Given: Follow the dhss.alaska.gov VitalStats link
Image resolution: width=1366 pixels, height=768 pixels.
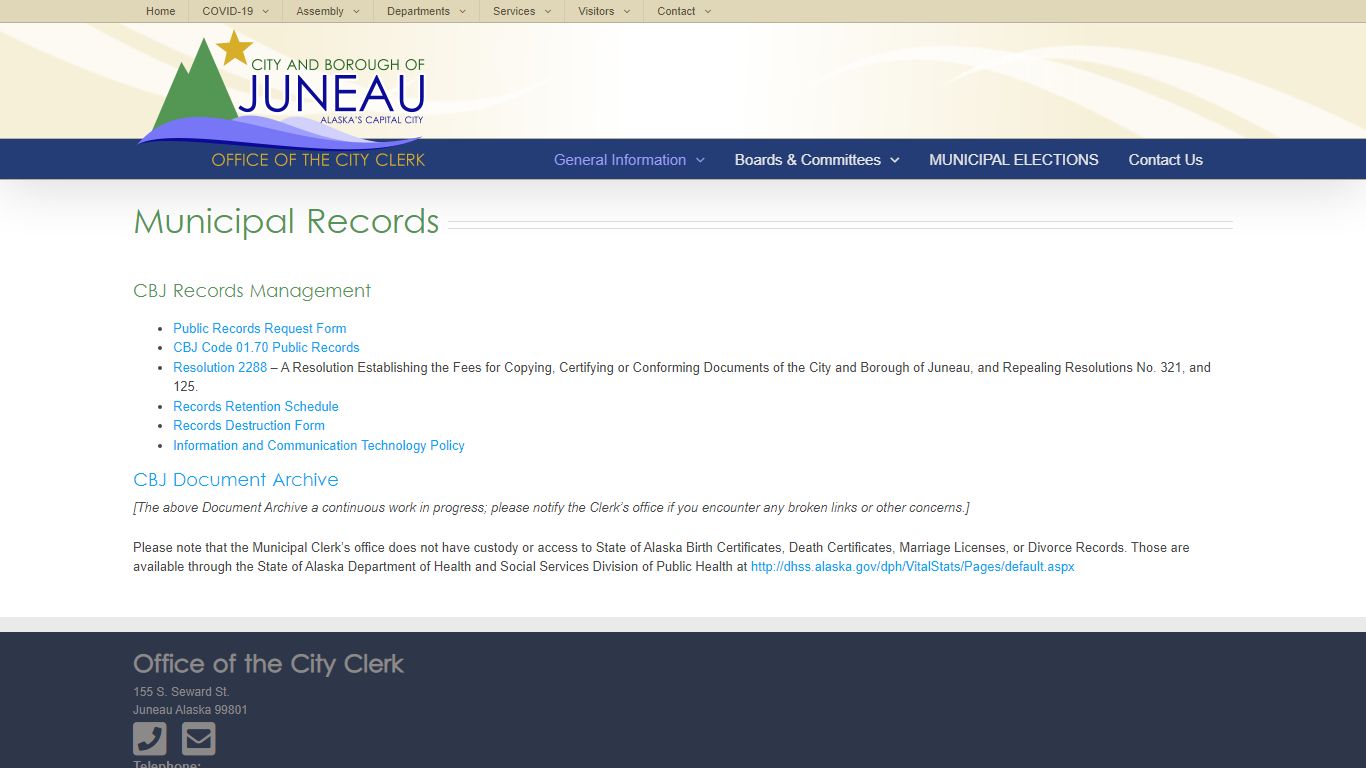Looking at the screenshot, I should 913,566.
